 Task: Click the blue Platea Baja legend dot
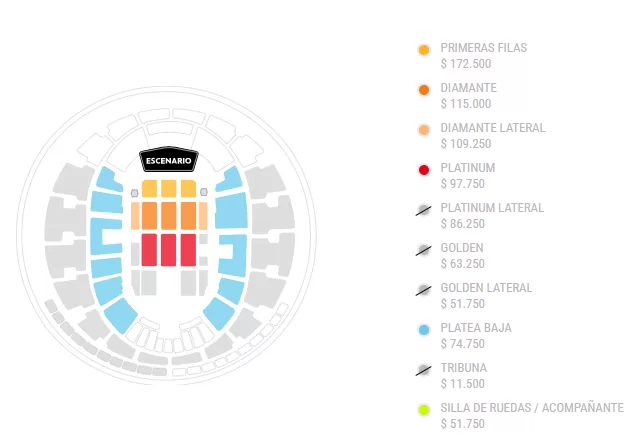(x=424, y=329)
